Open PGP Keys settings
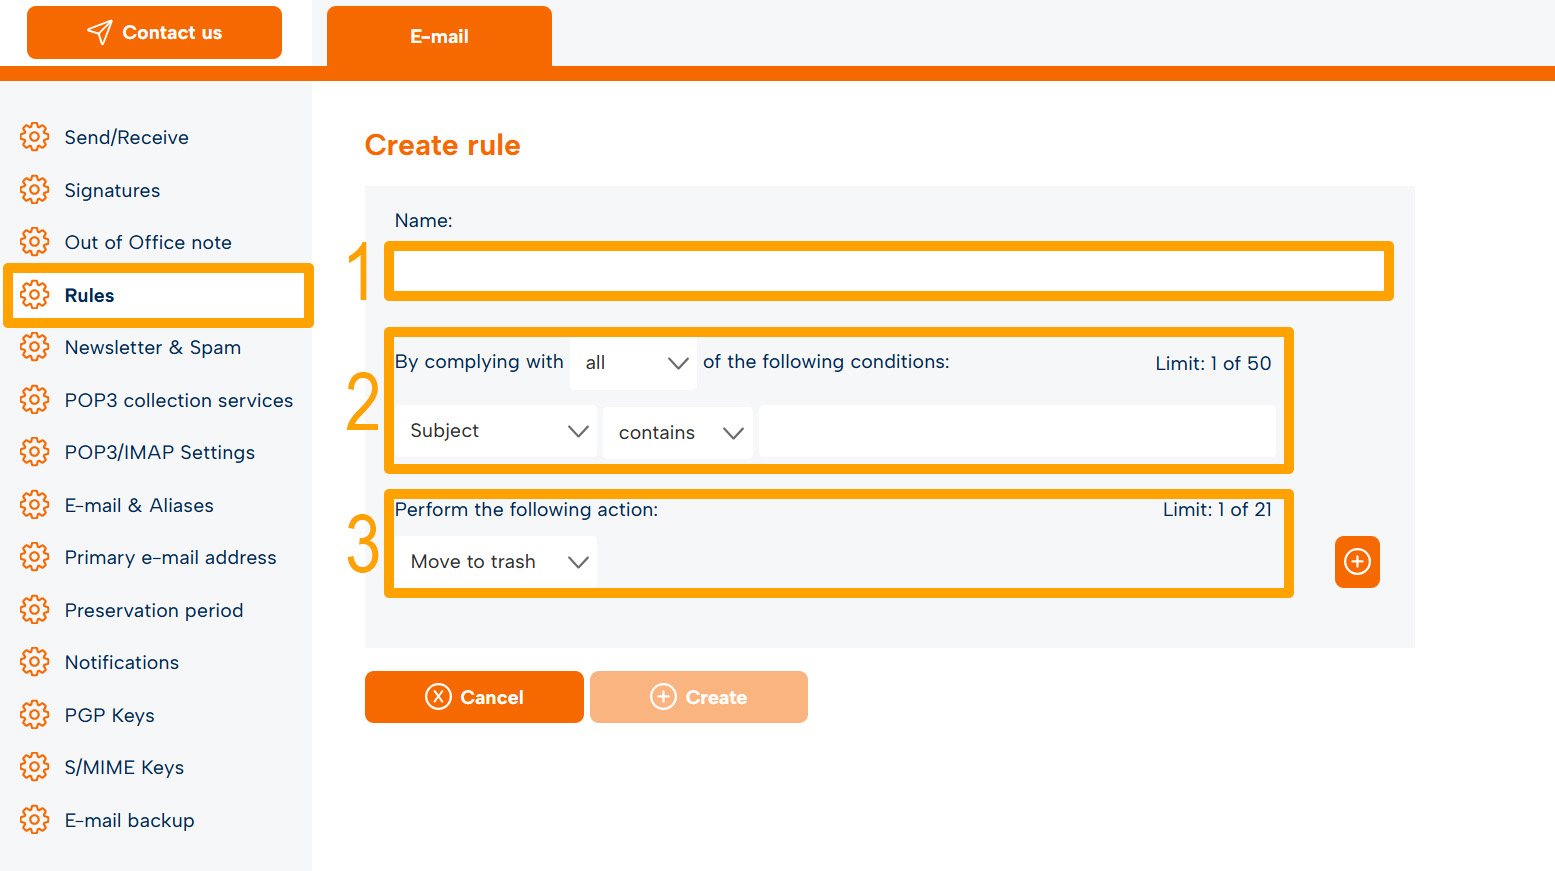 (x=110, y=715)
